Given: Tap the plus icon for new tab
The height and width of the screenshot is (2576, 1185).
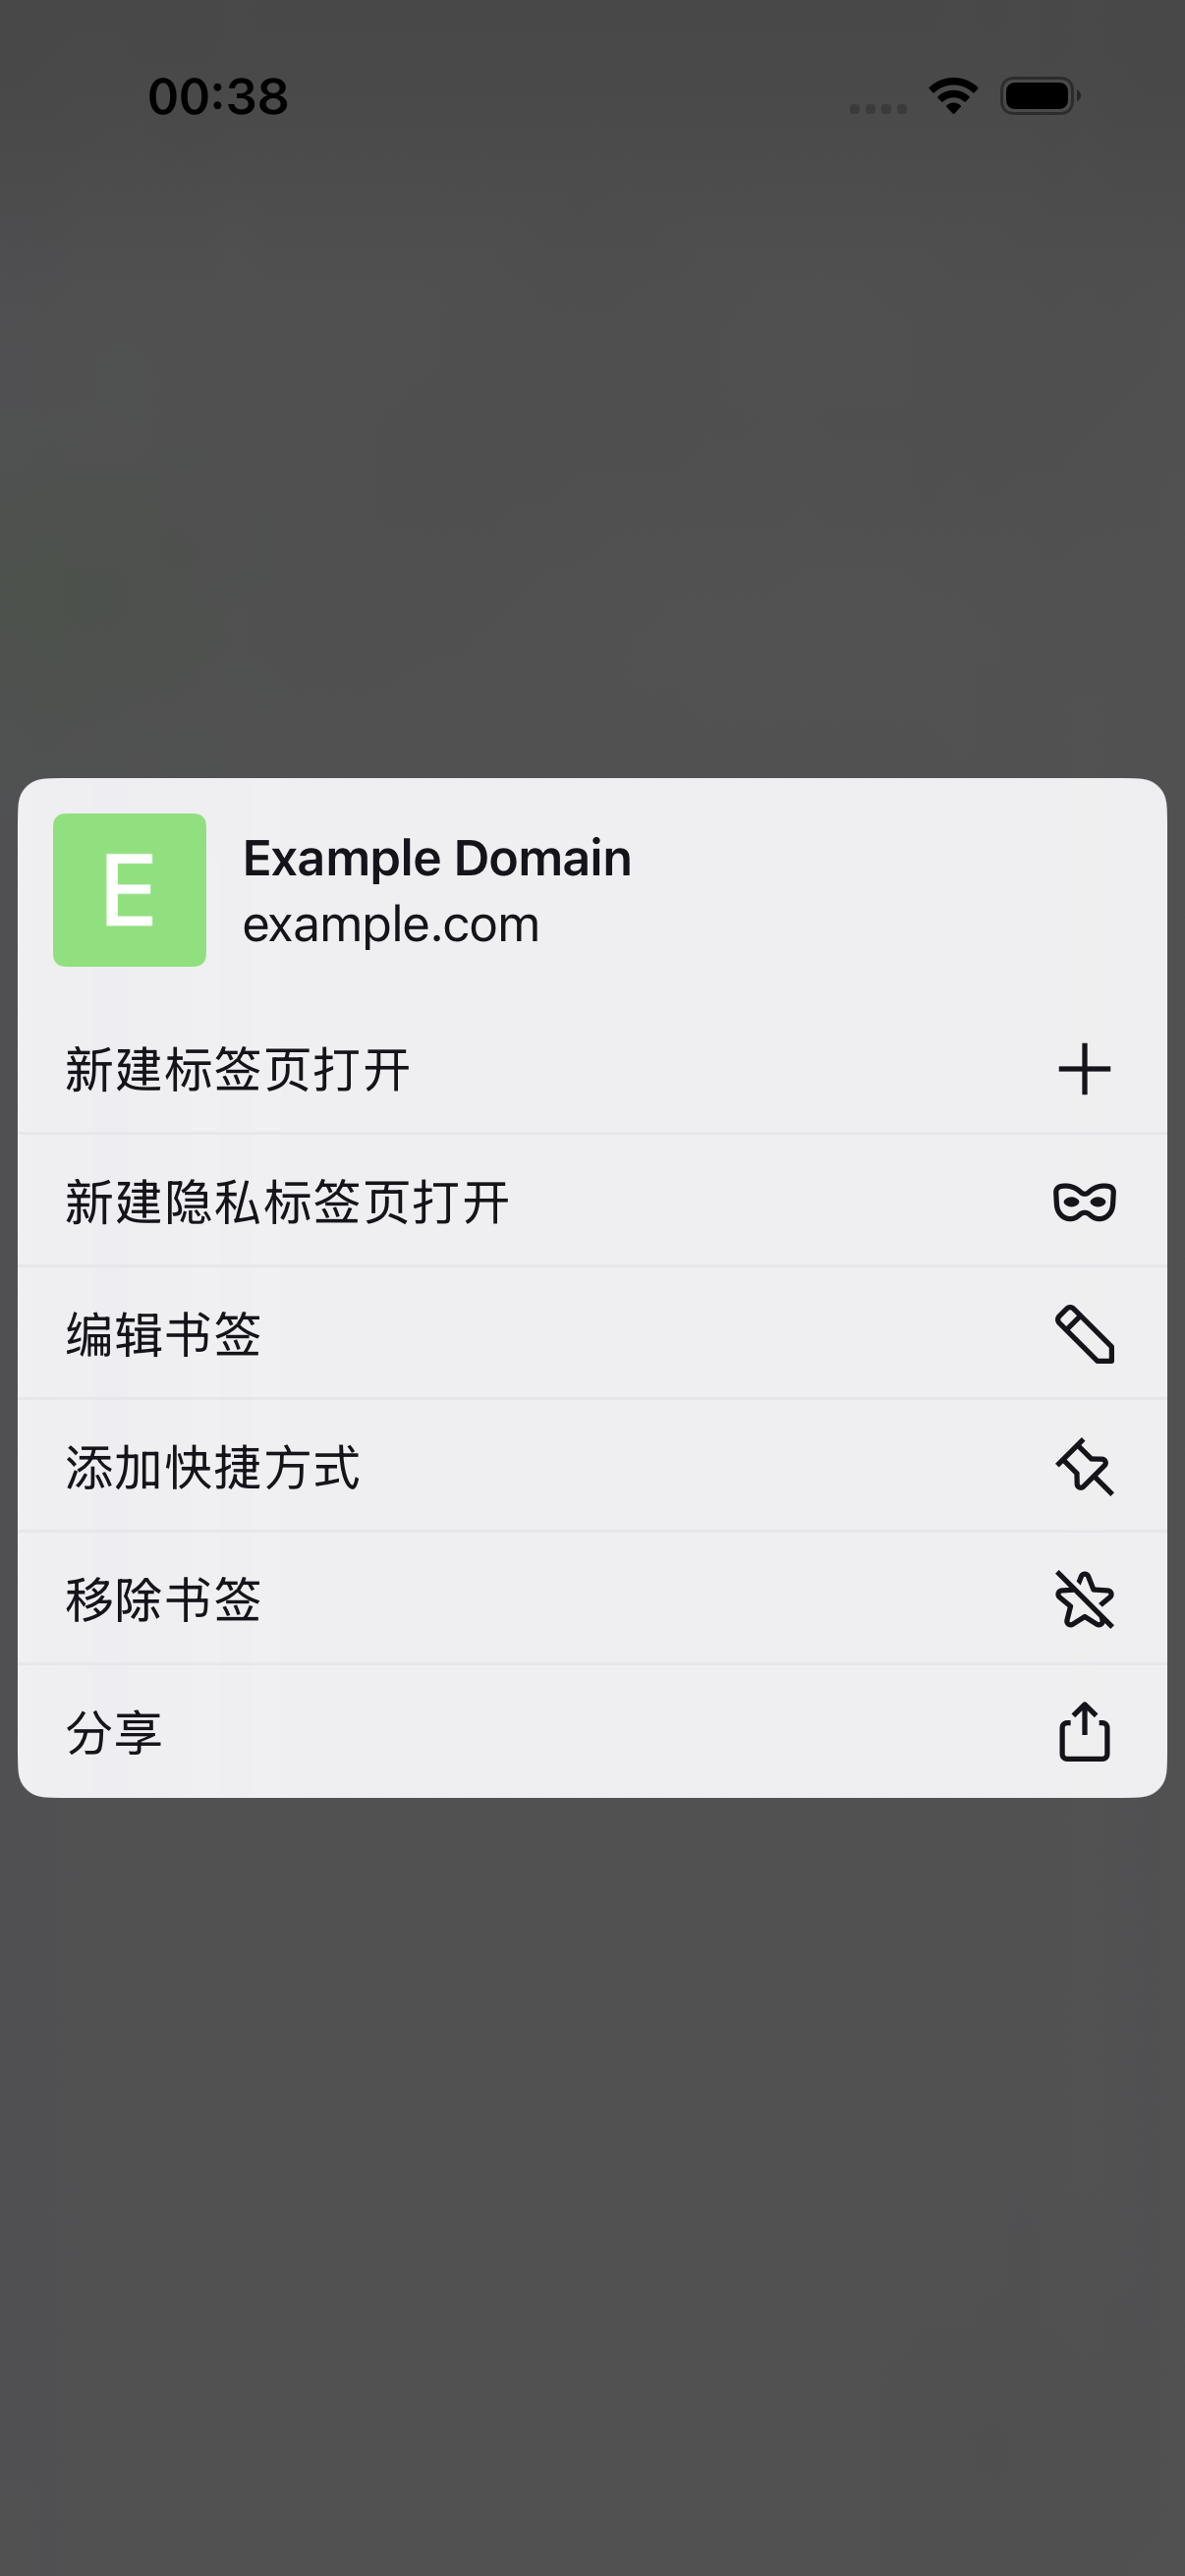Looking at the screenshot, I should pyautogui.click(x=1084, y=1069).
